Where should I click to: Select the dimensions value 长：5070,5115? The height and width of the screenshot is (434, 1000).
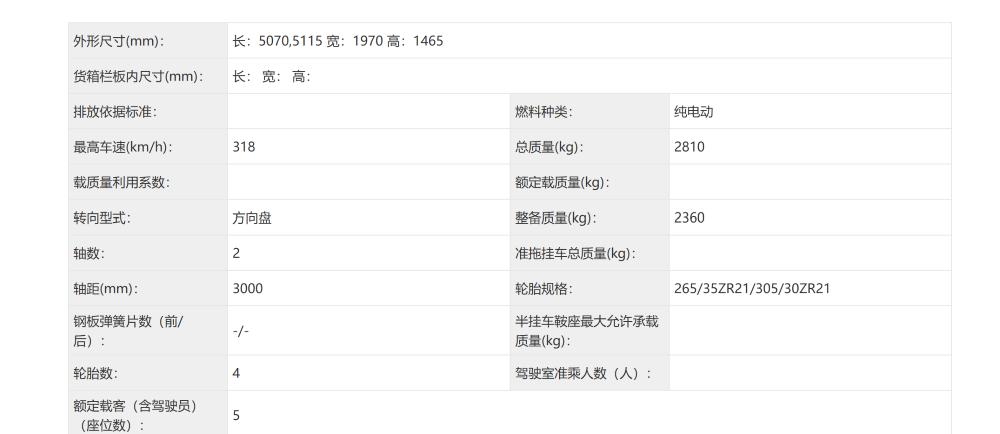pyautogui.click(x=277, y=41)
